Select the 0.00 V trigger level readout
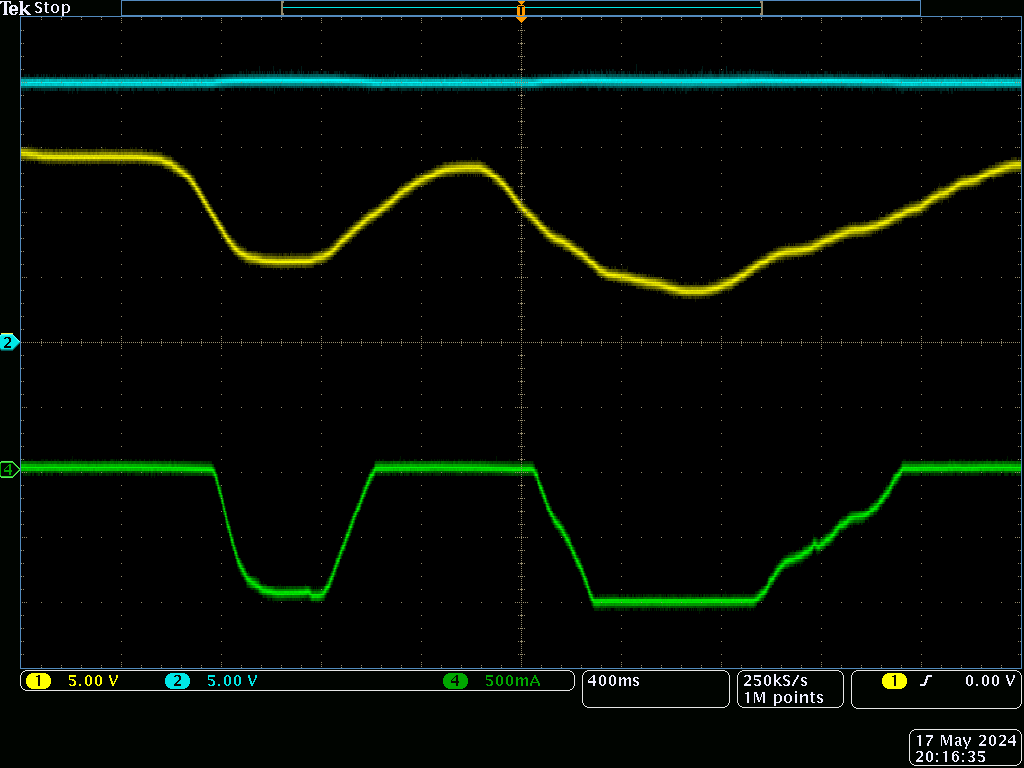1024x768 pixels. pyautogui.click(x=989, y=682)
